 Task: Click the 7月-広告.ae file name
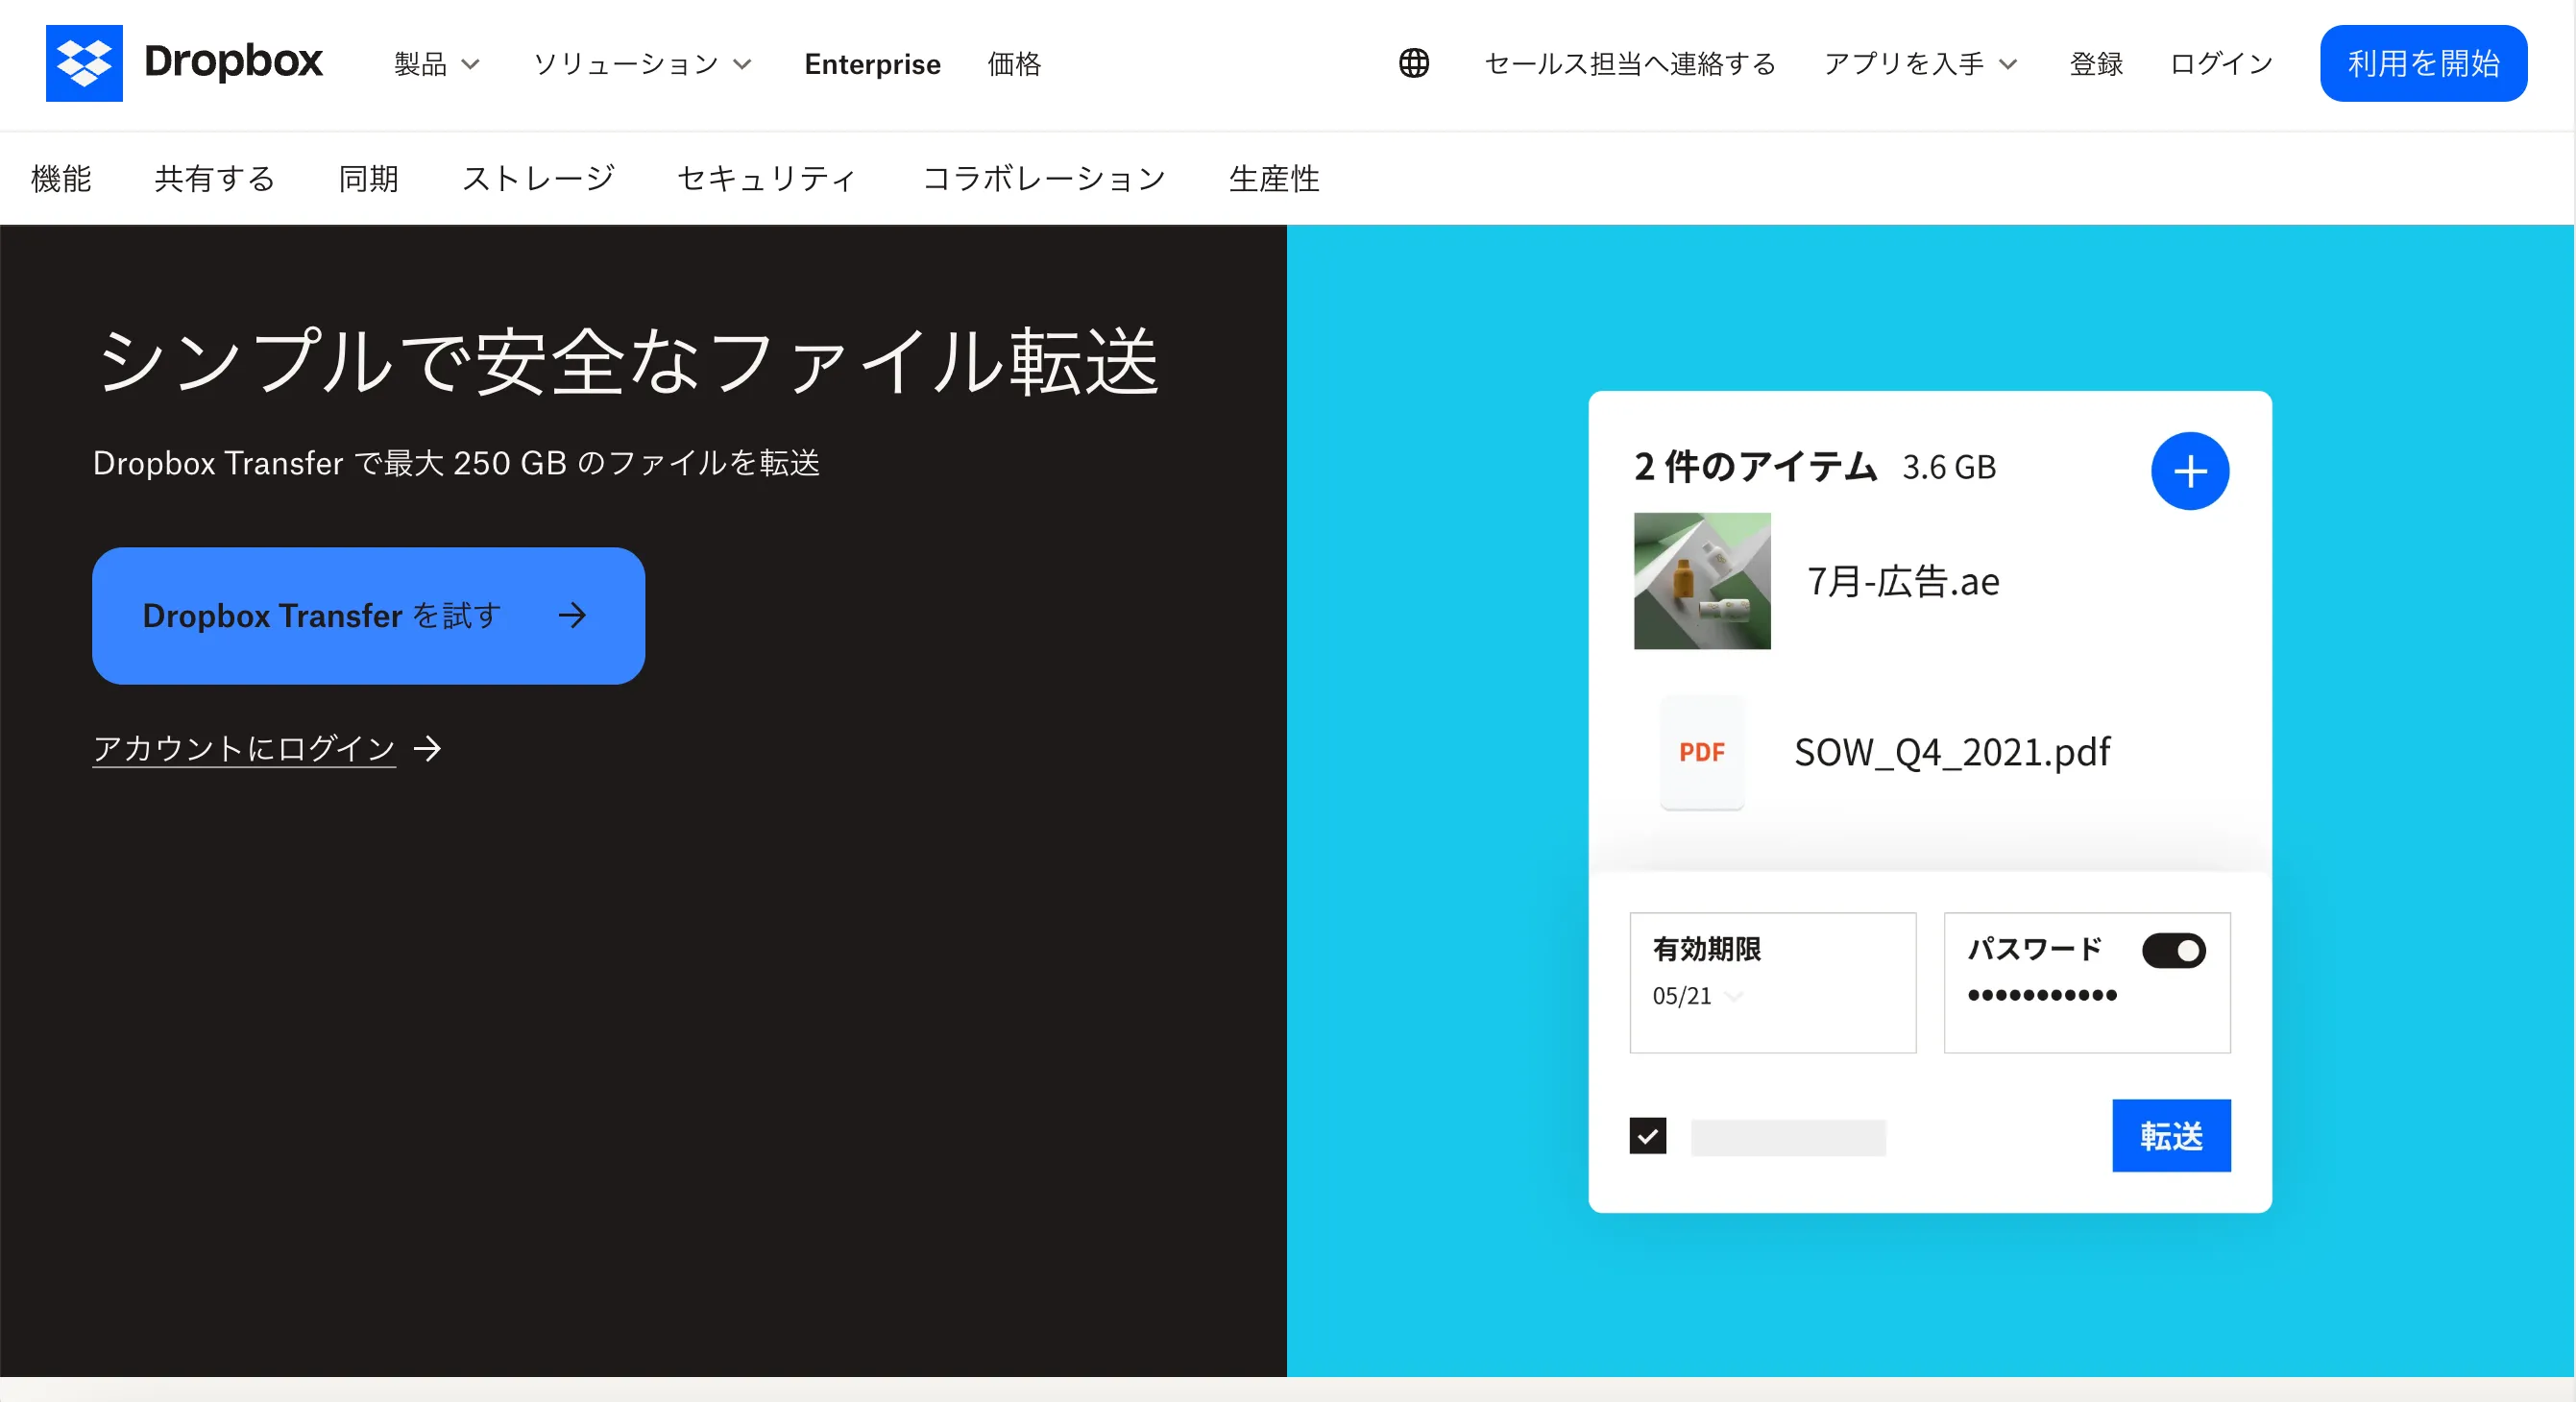tap(1902, 581)
